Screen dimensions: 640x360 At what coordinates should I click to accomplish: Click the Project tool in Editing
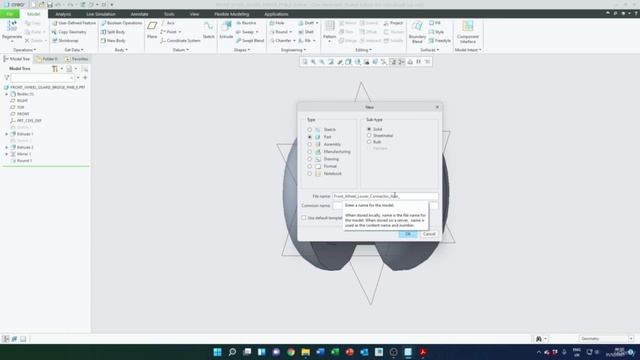tap(393, 23)
